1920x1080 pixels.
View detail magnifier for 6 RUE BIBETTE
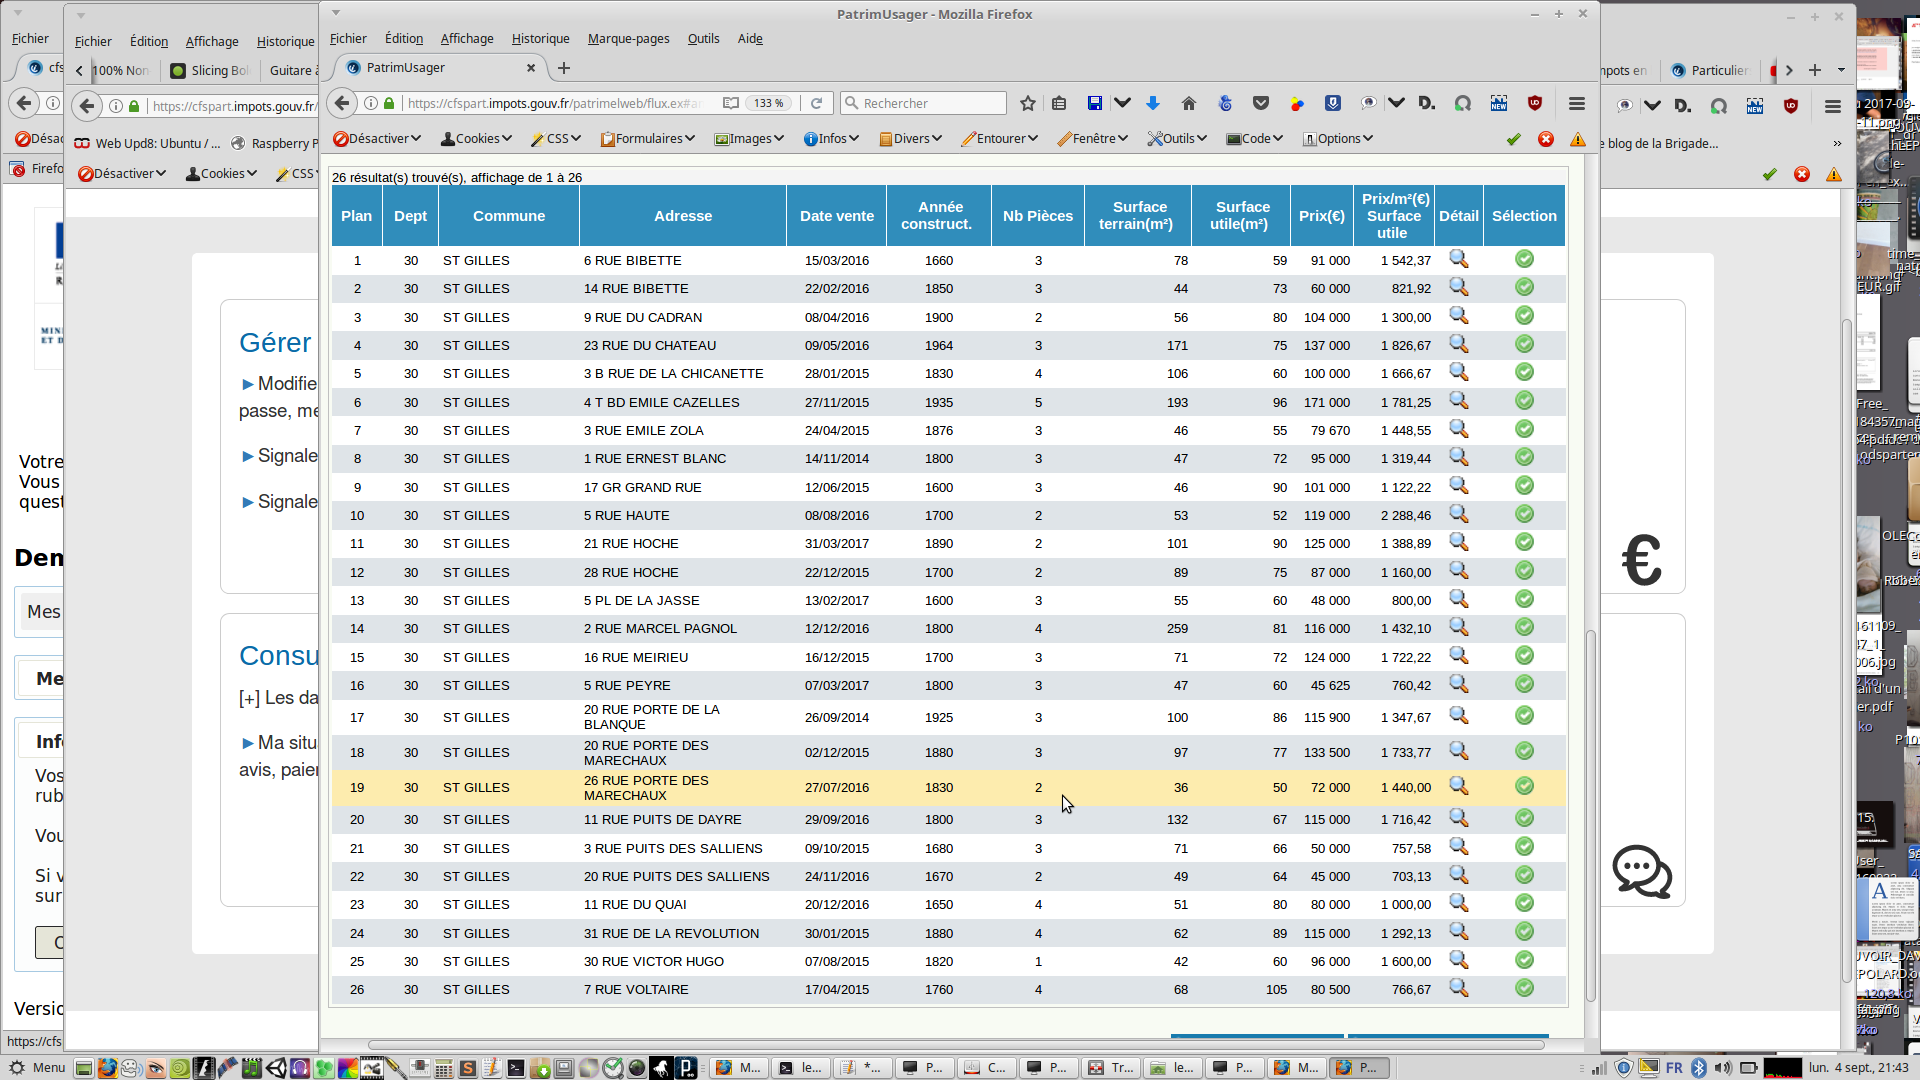click(x=1459, y=260)
